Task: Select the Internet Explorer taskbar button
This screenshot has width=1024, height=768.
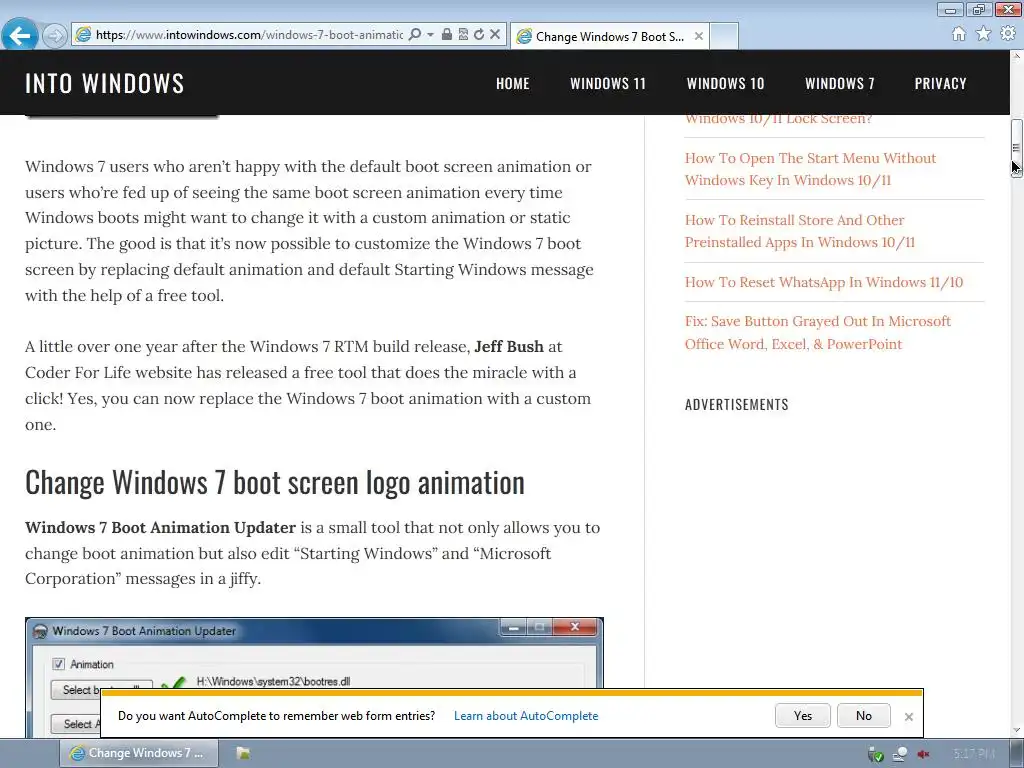Action: [139, 753]
